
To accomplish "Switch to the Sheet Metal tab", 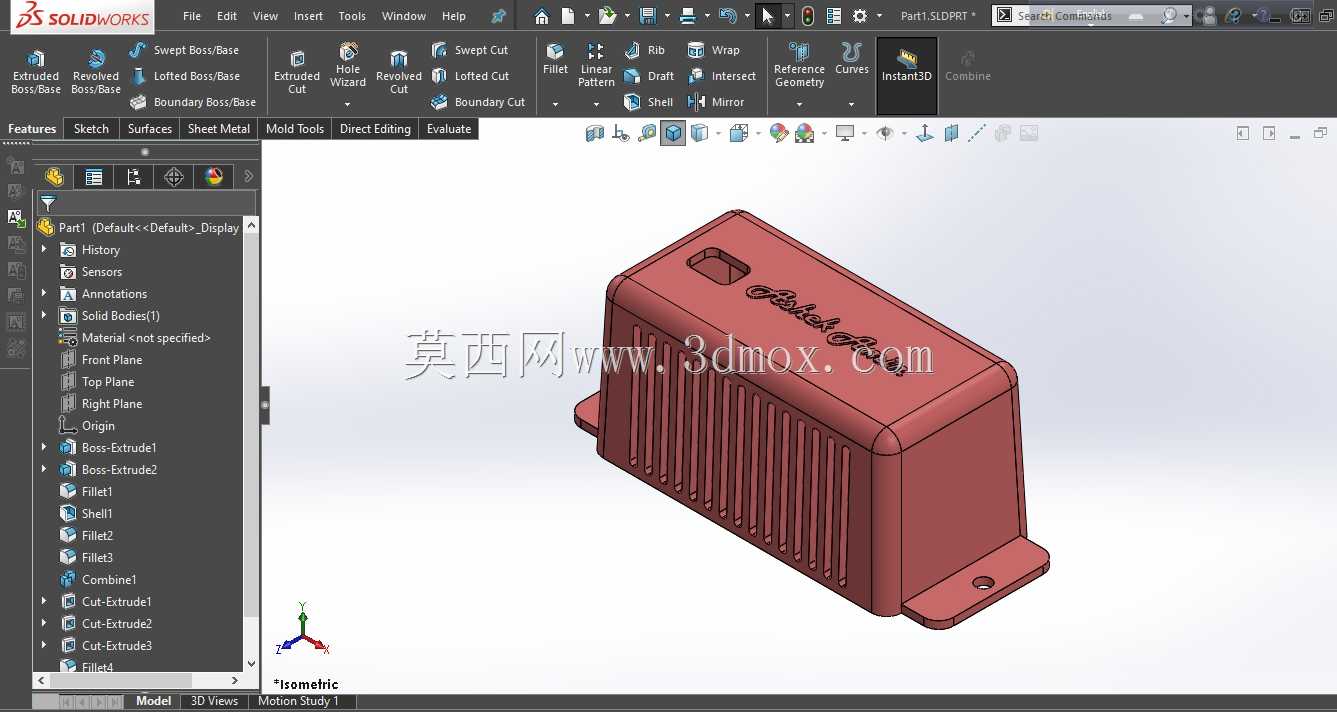I will (219, 129).
